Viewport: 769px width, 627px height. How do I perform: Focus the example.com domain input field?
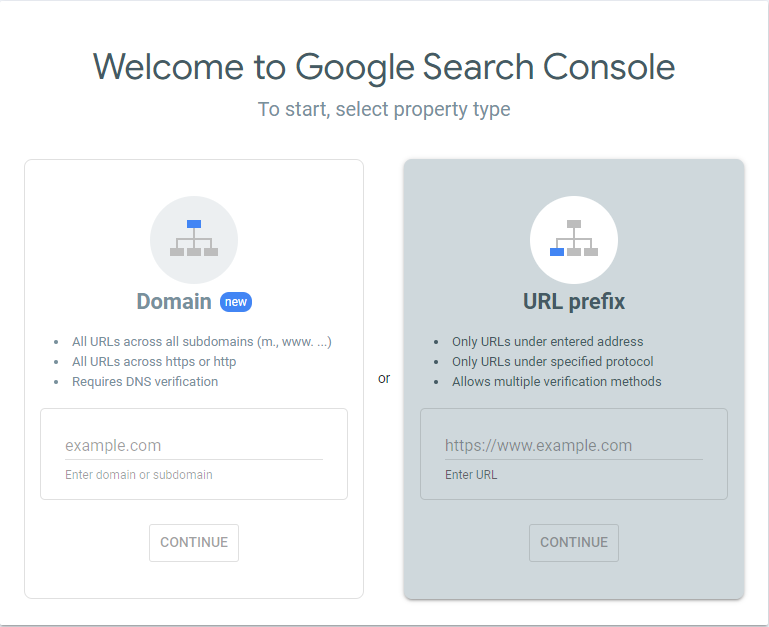pos(194,445)
